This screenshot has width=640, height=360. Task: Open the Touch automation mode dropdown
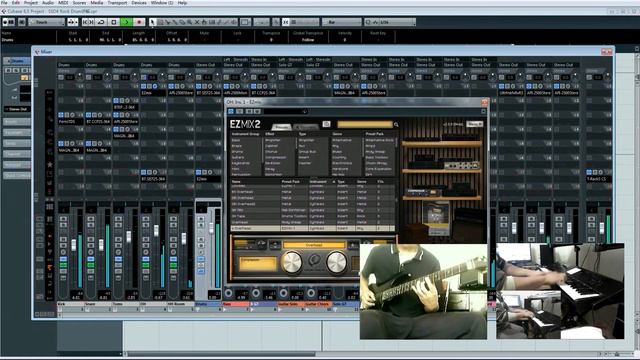point(46,22)
